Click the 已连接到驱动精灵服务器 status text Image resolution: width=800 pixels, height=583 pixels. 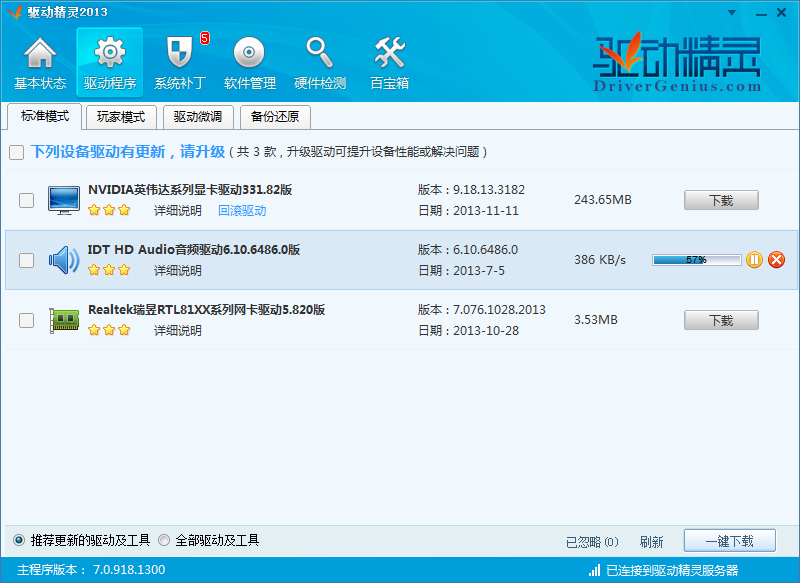point(672,570)
